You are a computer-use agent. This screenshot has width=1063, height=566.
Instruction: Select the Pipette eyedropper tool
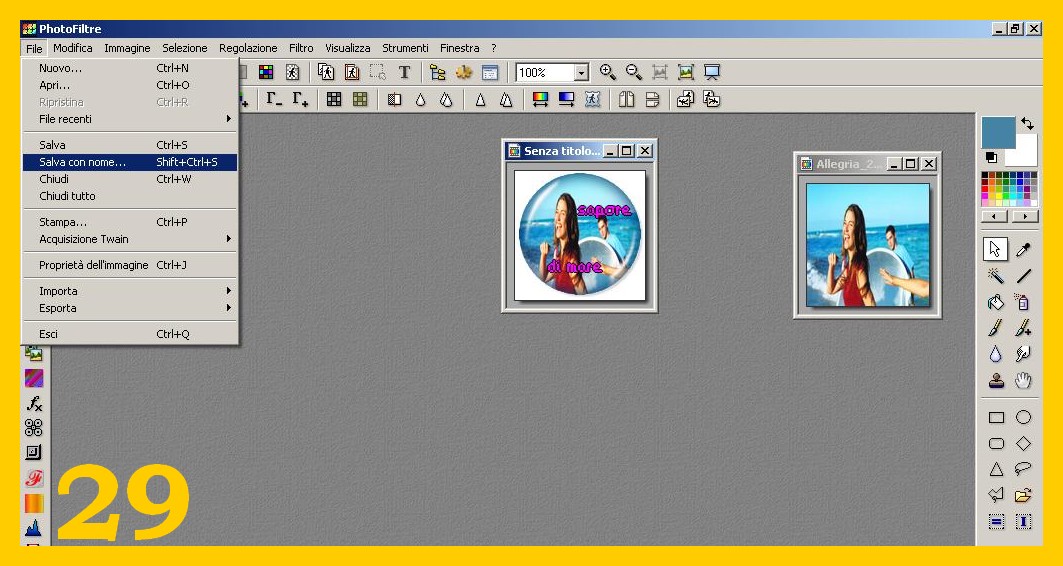point(1023,249)
